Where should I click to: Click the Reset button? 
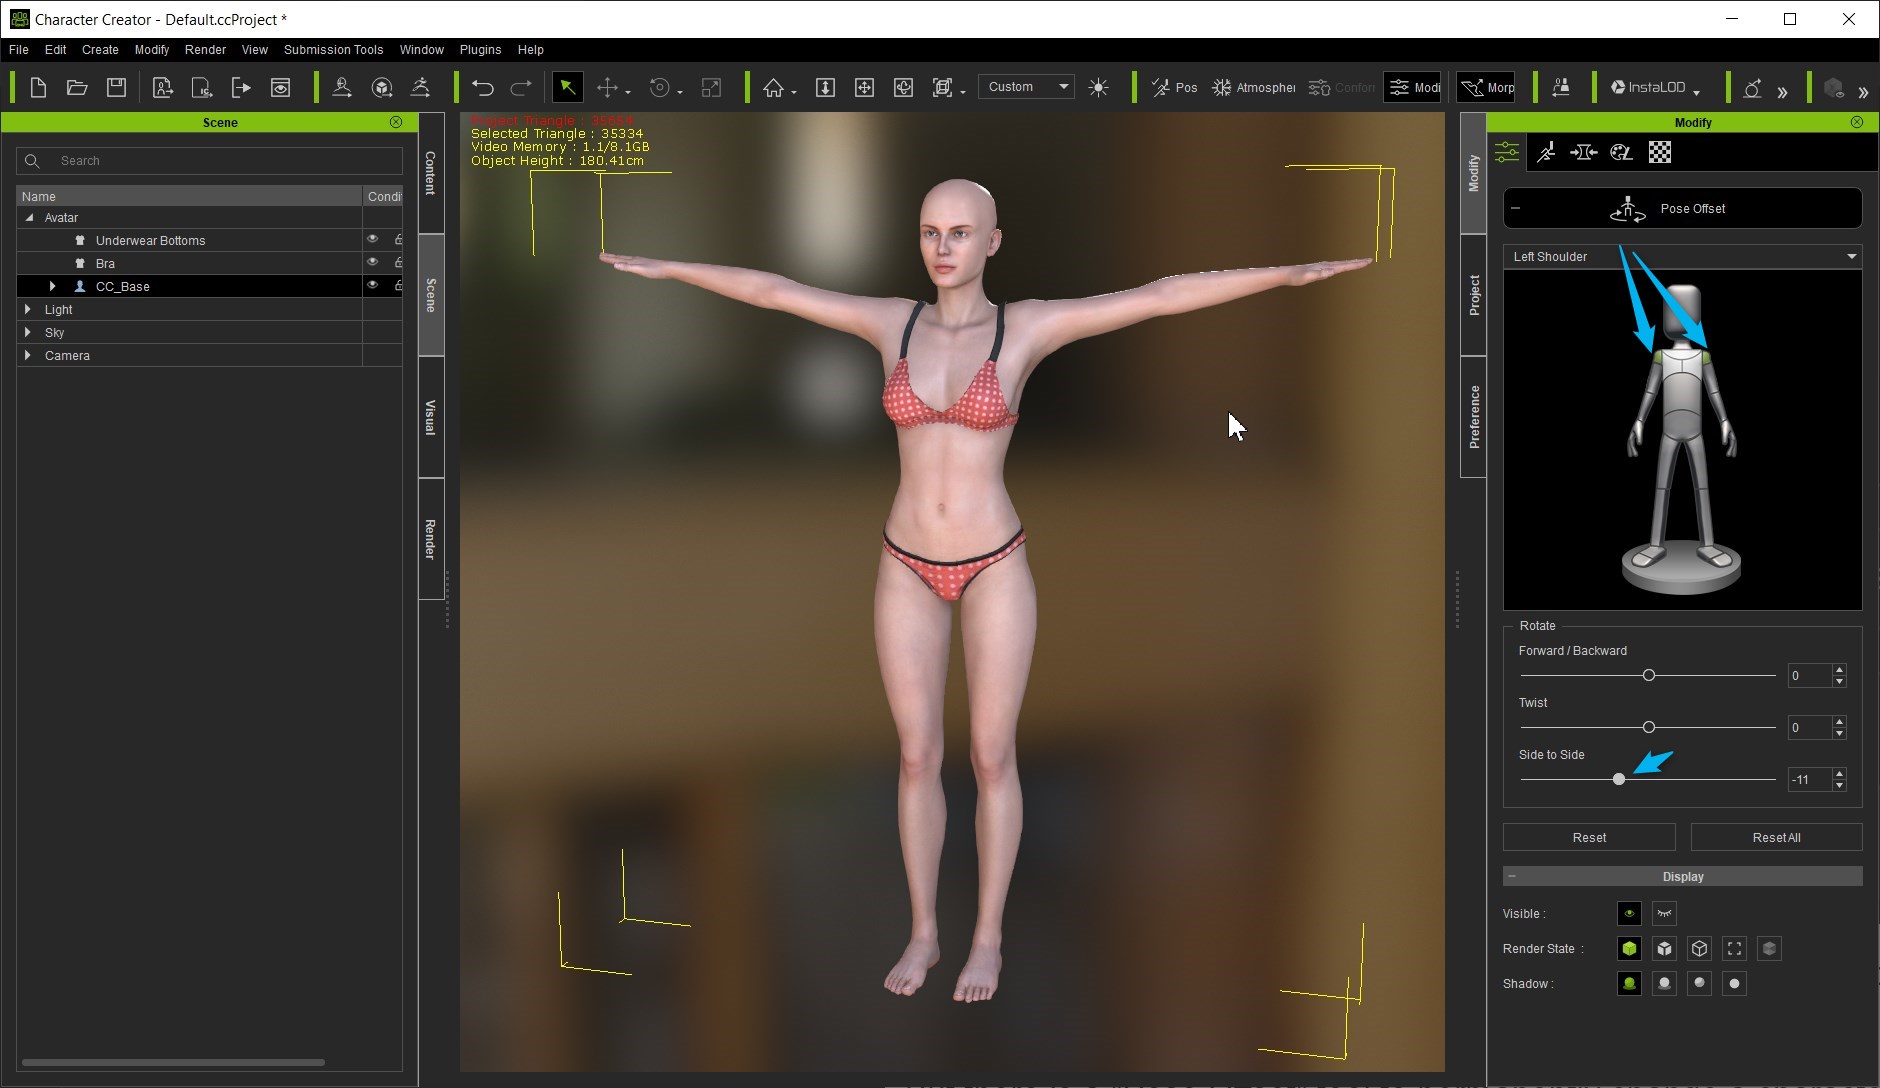pyautogui.click(x=1589, y=837)
